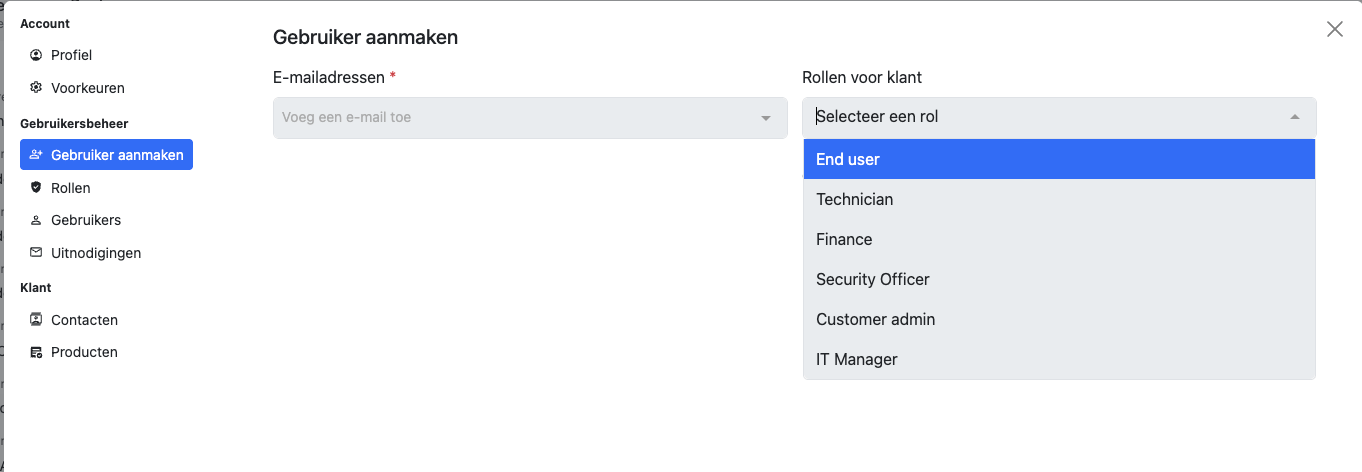Open the Voorkeuren page label
The width and height of the screenshot is (1362, 472).
pos(88,88)
